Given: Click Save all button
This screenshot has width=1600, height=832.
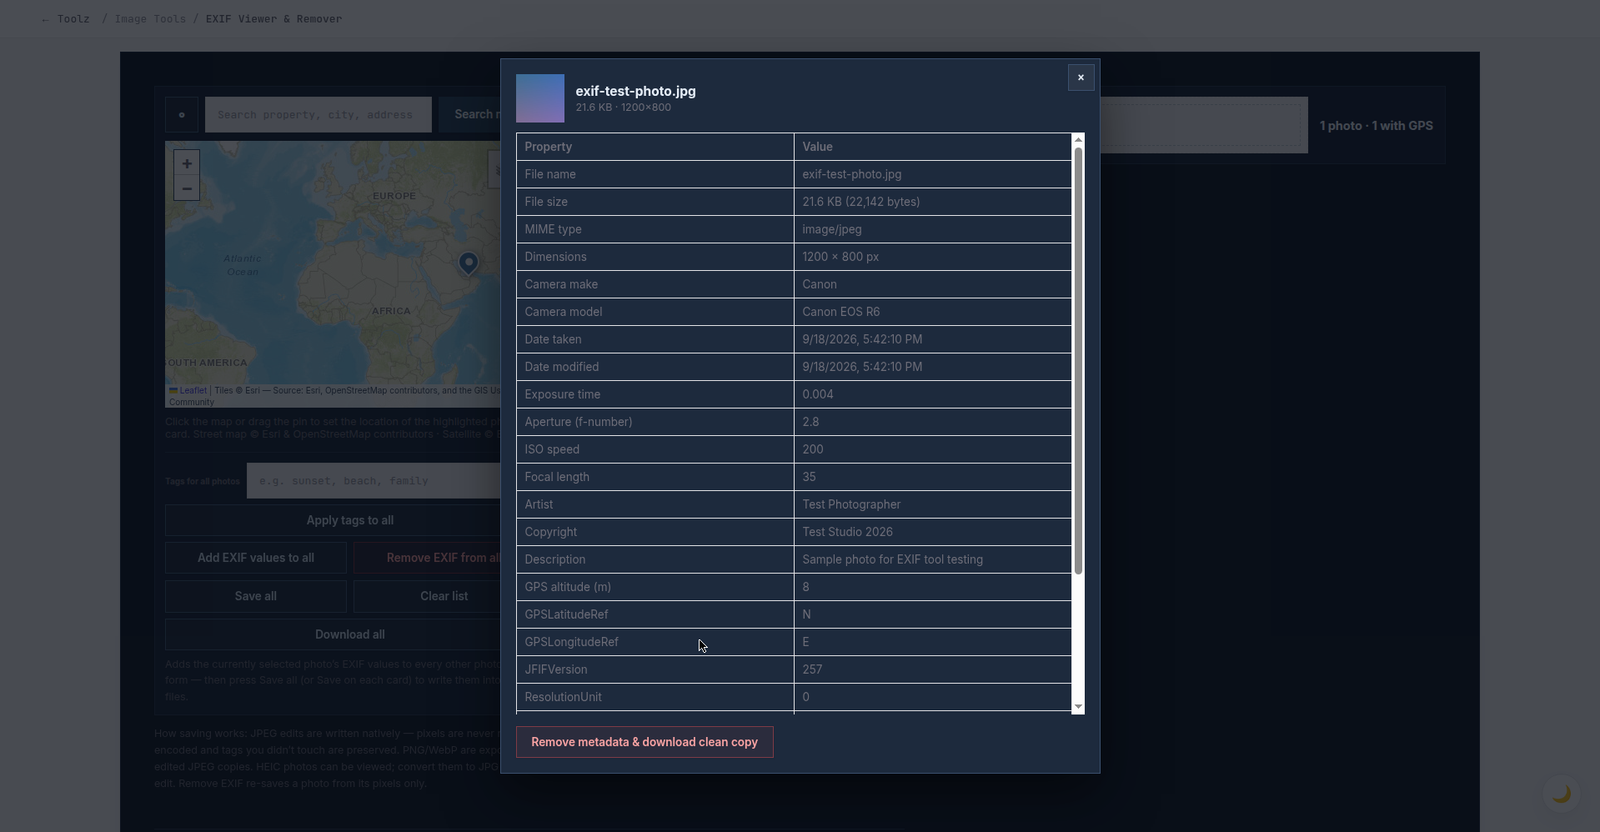Looking at the screenshot, I should coord(256,596).
